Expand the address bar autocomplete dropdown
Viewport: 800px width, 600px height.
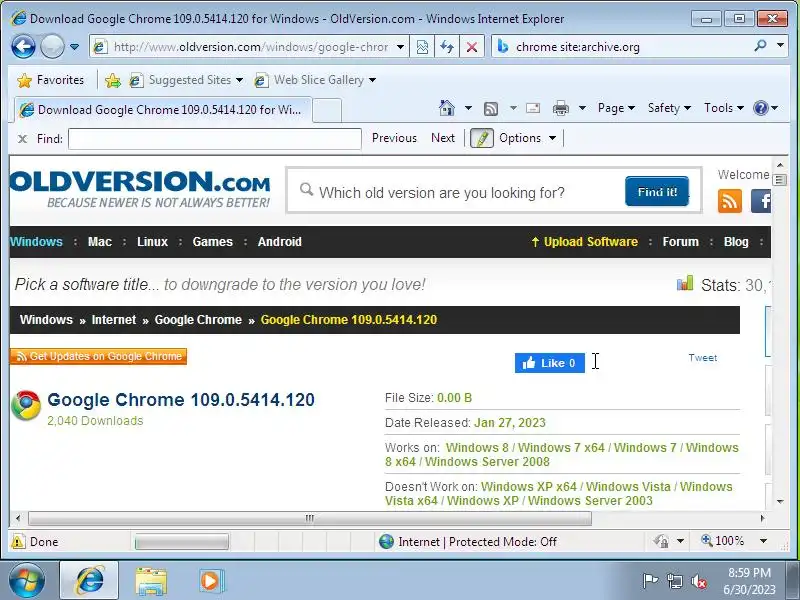click(x=401, y=47)
